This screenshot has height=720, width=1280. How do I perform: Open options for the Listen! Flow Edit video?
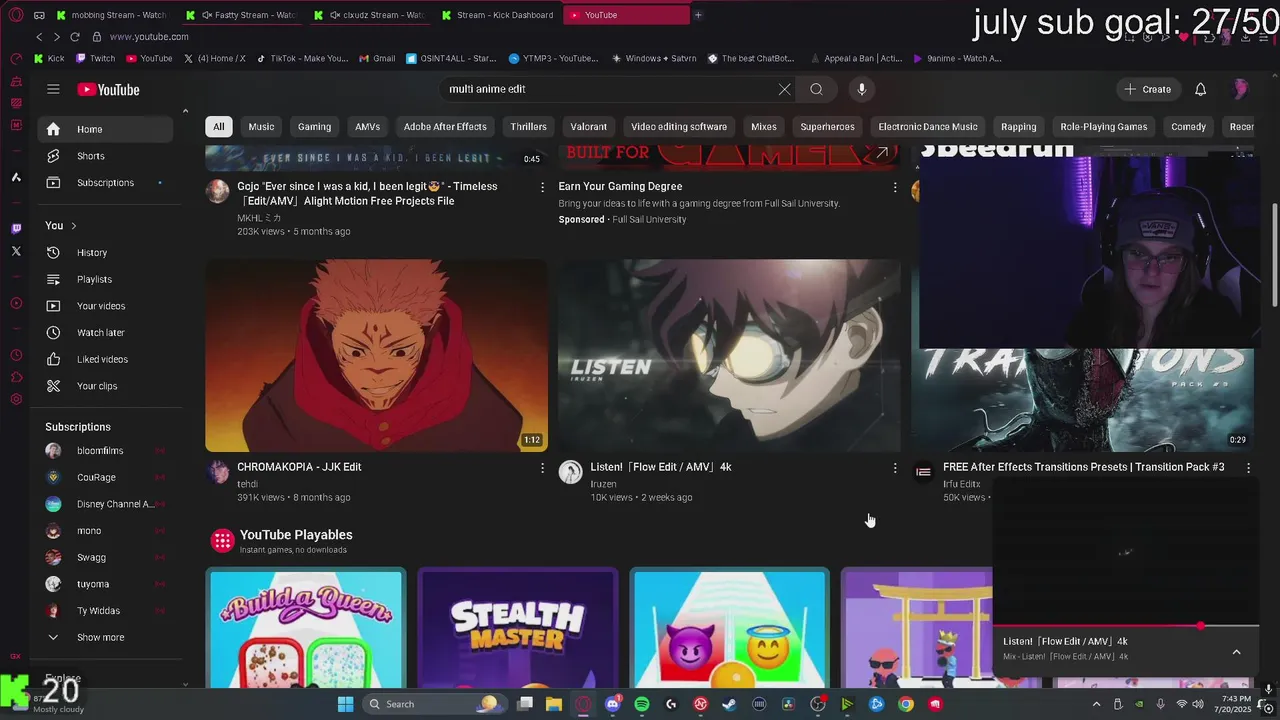895,468
